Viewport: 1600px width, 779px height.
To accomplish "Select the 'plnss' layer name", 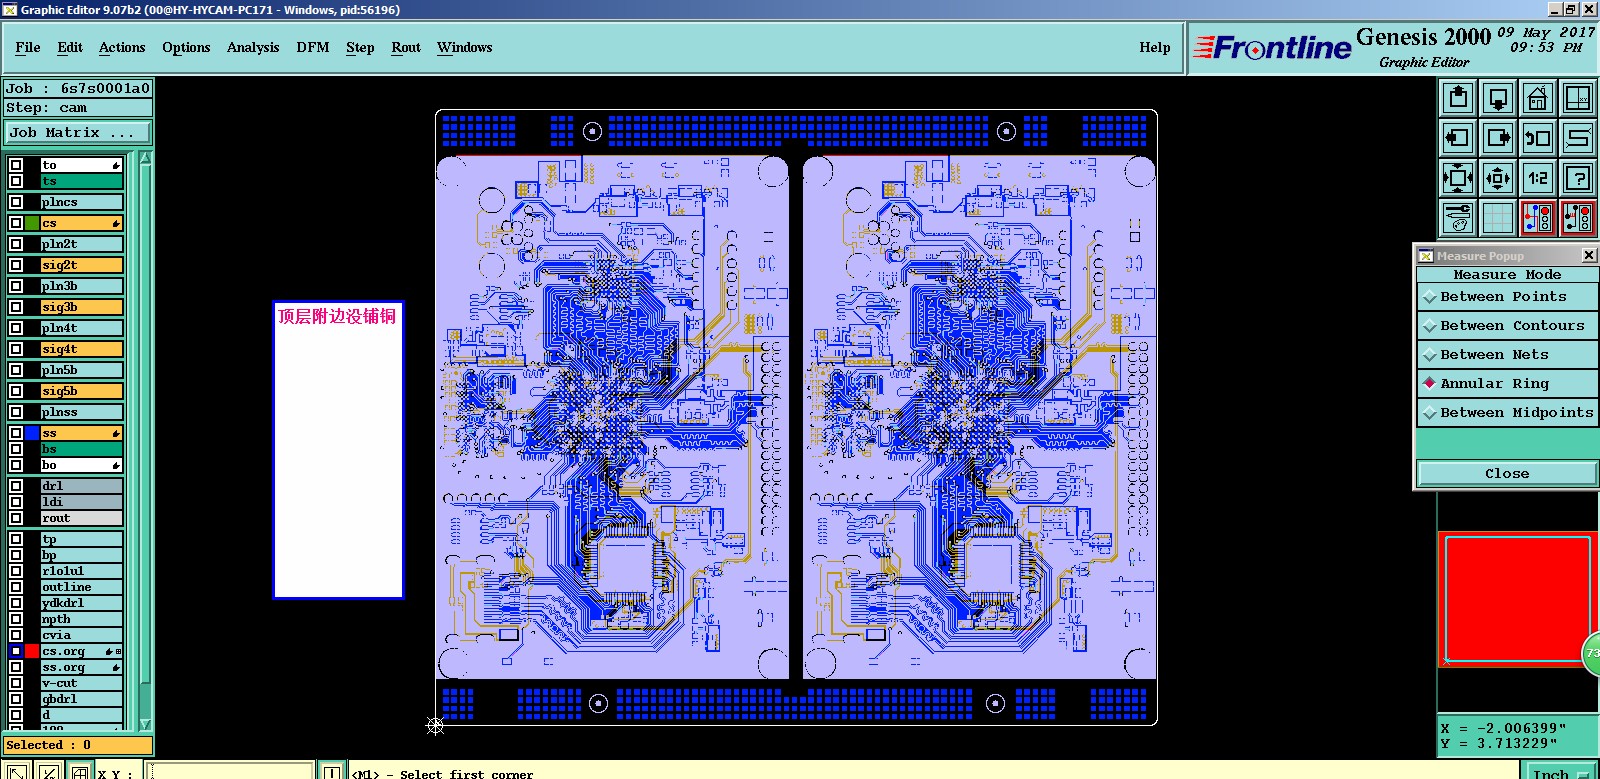I will point(81,412).
